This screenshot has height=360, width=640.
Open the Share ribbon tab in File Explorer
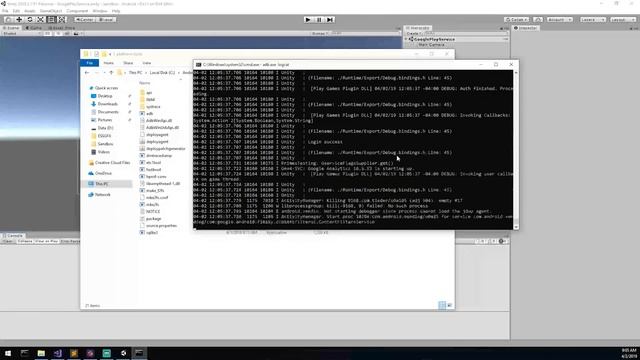point(128,63)
